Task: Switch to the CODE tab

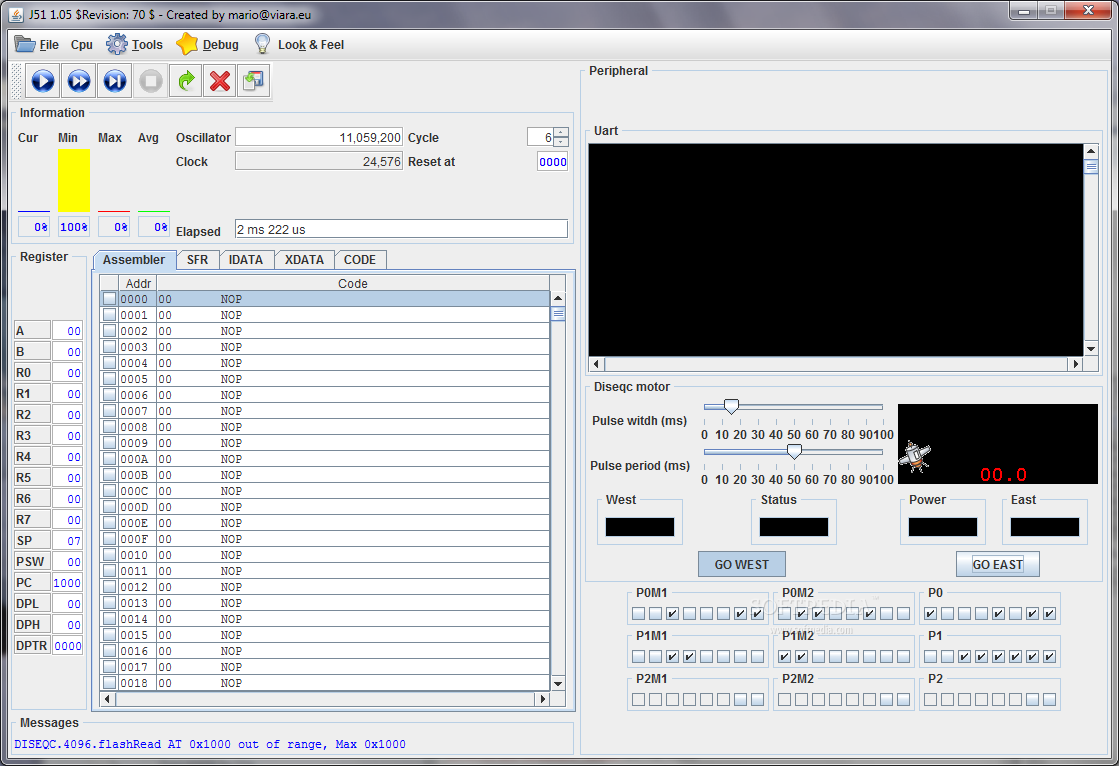Action: point(360,260)
